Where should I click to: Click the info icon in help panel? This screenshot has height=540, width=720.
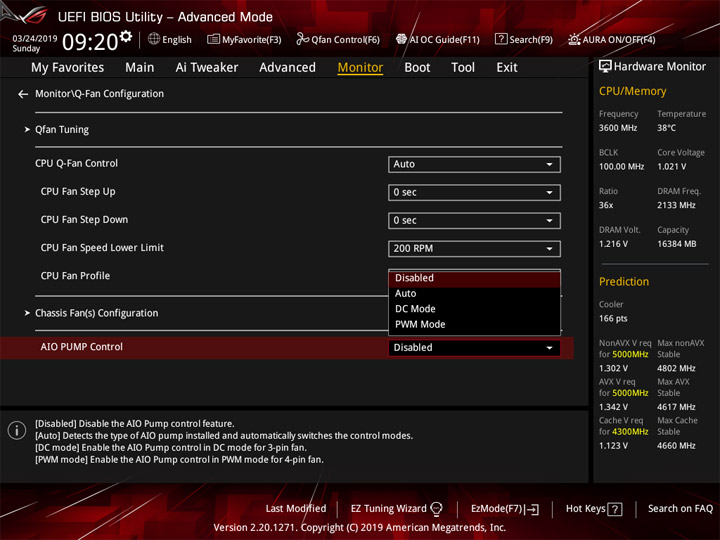coord(17,430)
